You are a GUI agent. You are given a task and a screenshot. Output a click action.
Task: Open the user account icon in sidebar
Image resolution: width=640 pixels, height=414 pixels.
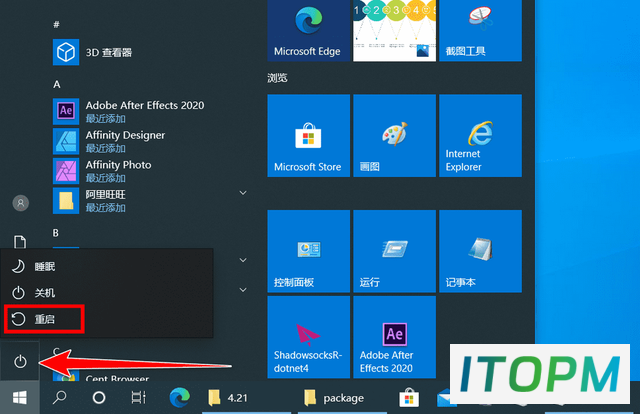point(20,203)
